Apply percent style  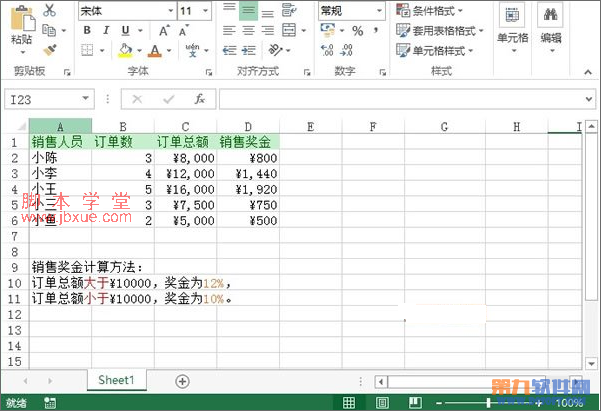pos(358,31)
